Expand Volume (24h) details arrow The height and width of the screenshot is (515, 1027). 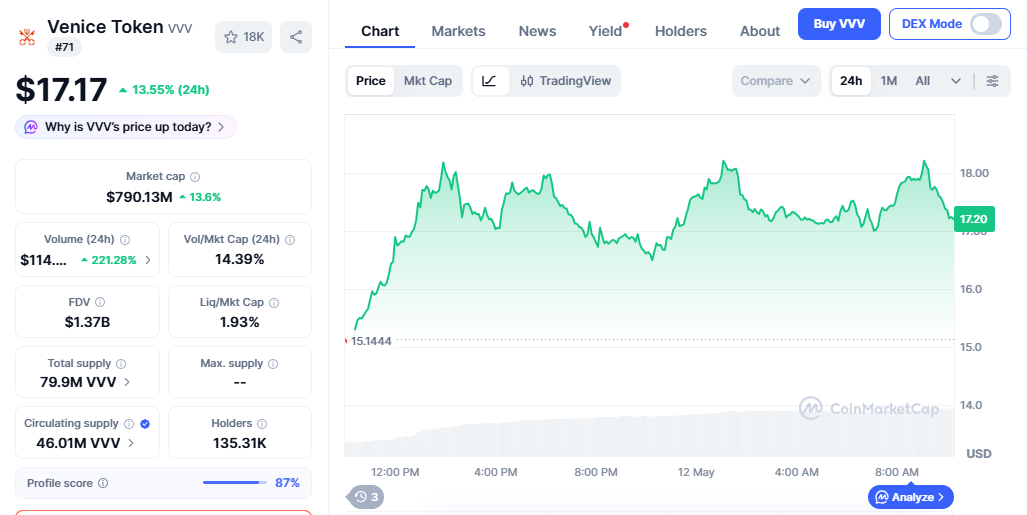pos(148,260)
